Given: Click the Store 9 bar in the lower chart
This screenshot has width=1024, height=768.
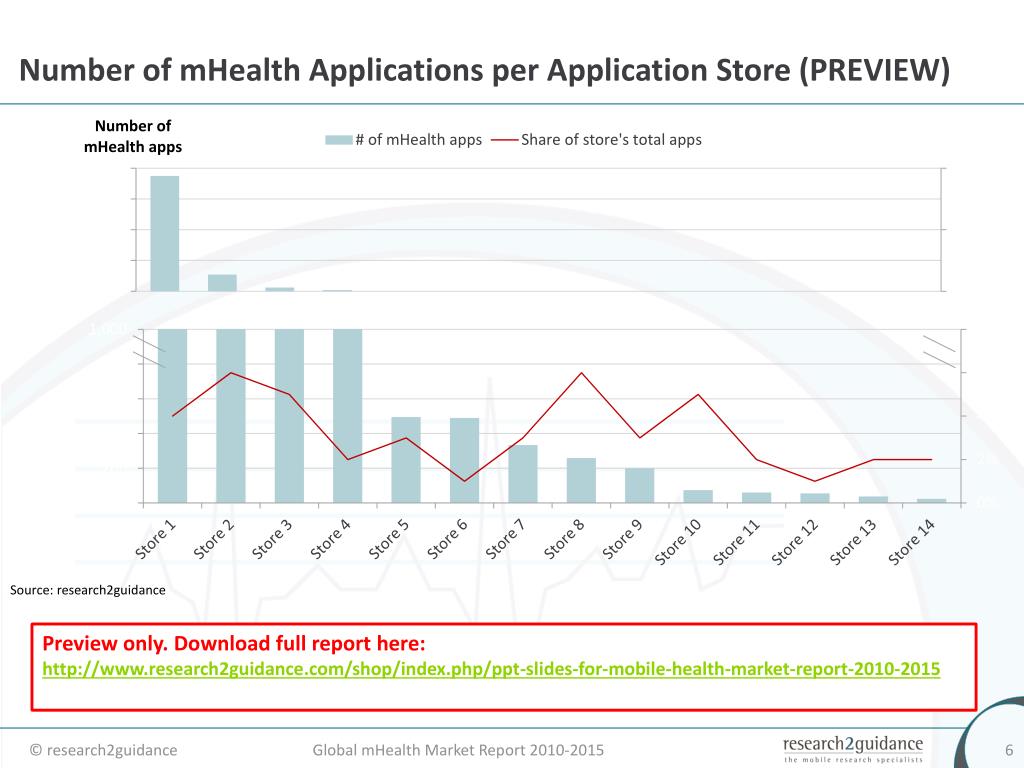Looking at the screenshot, I should point(639,486).
